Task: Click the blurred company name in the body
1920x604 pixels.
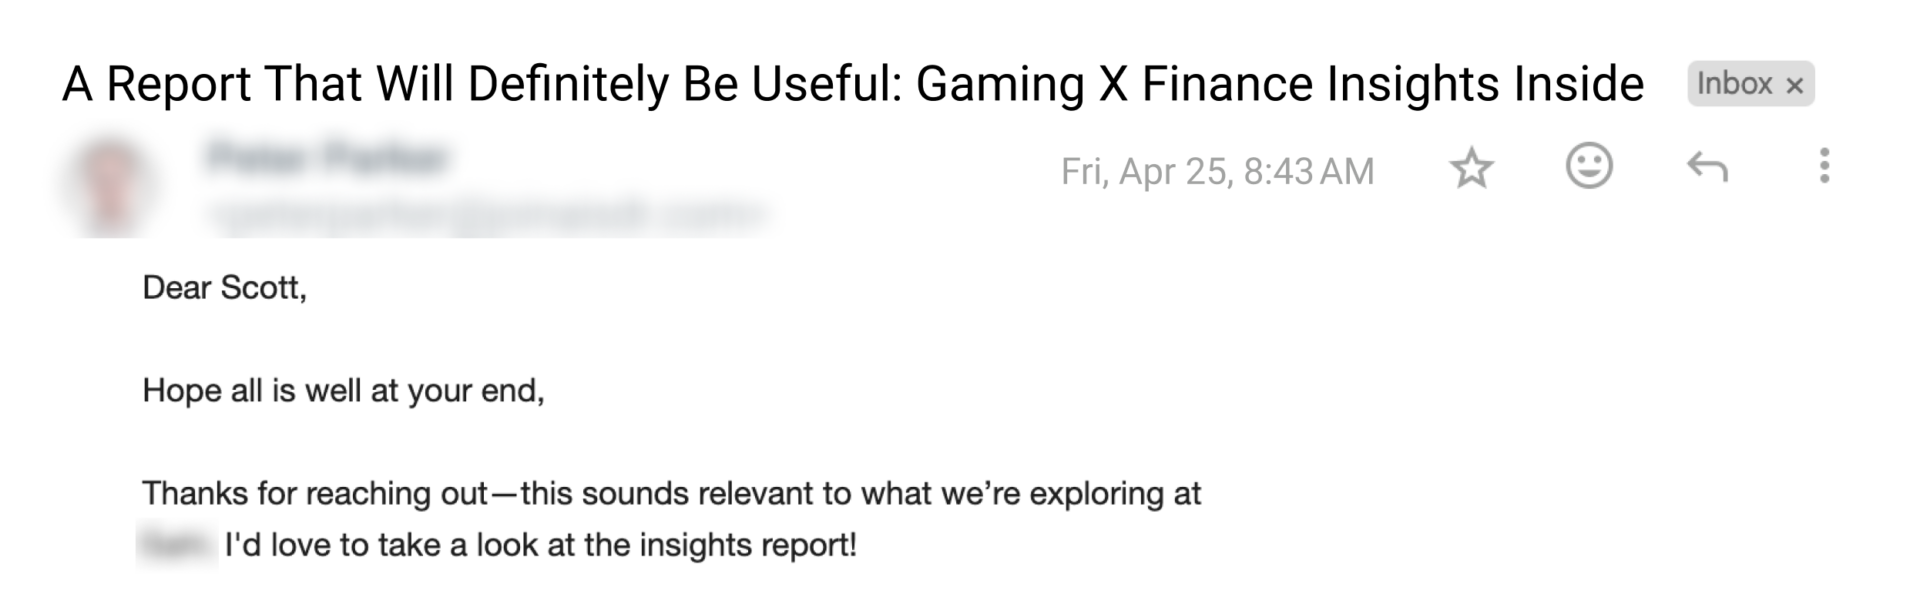Action: click(177, 545)
